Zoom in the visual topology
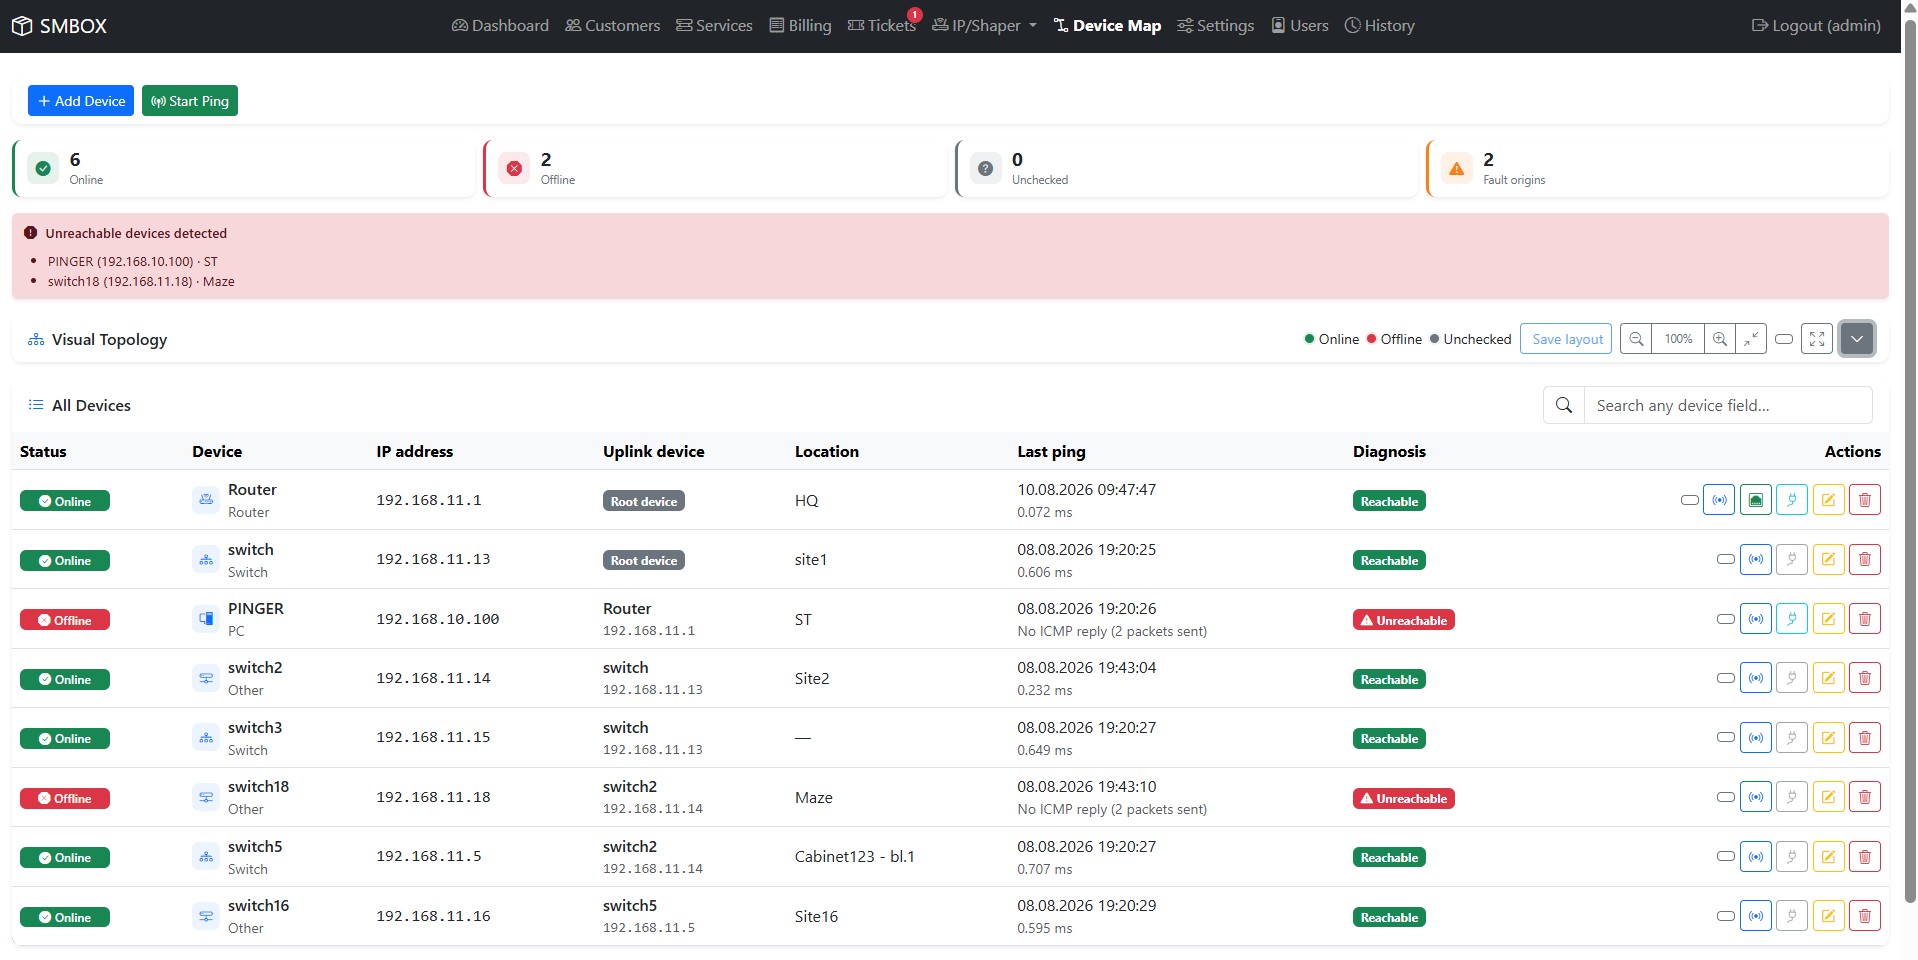This screenshot has width=1918, height=960. (1720, 339)
